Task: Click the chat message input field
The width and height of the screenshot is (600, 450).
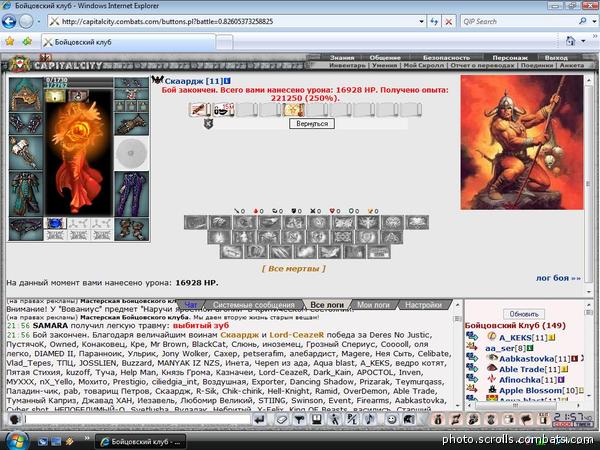Action: [138, 419]
